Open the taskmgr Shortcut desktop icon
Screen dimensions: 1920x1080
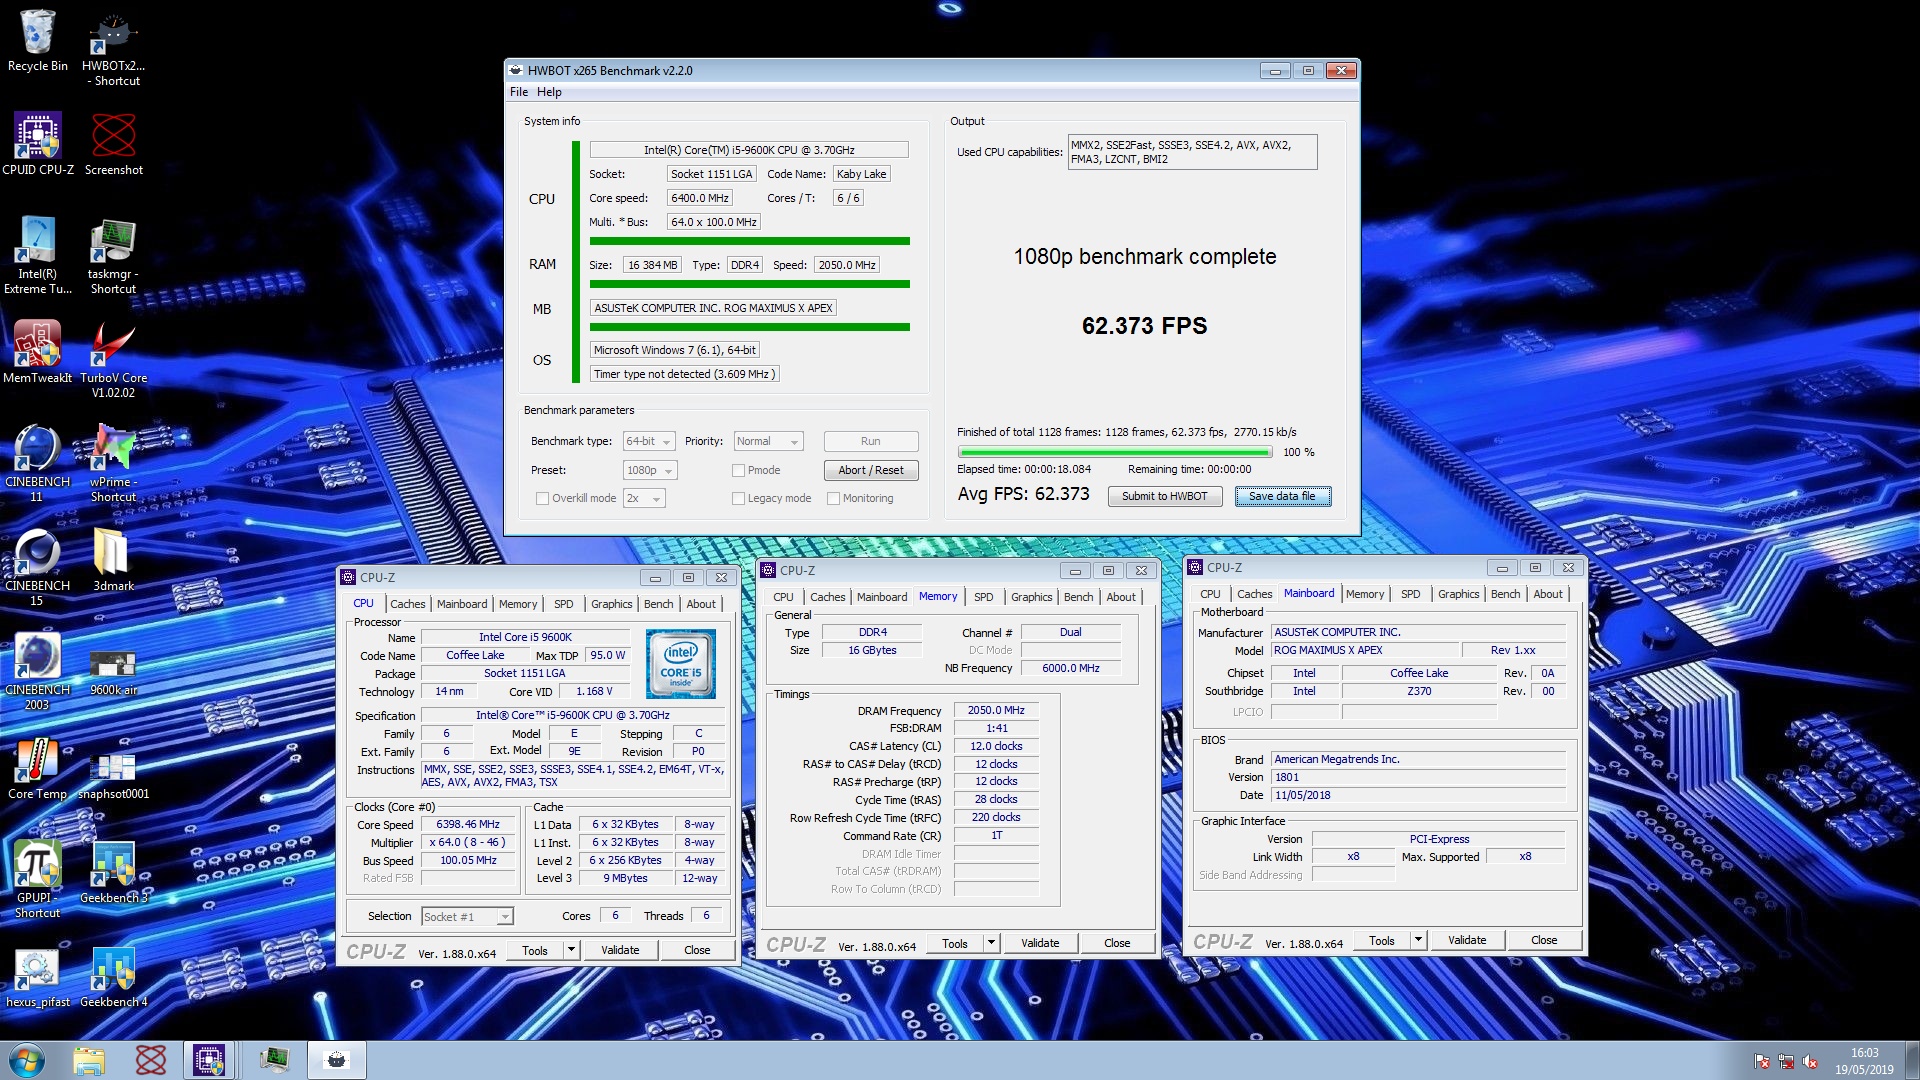tap(113, 256)
